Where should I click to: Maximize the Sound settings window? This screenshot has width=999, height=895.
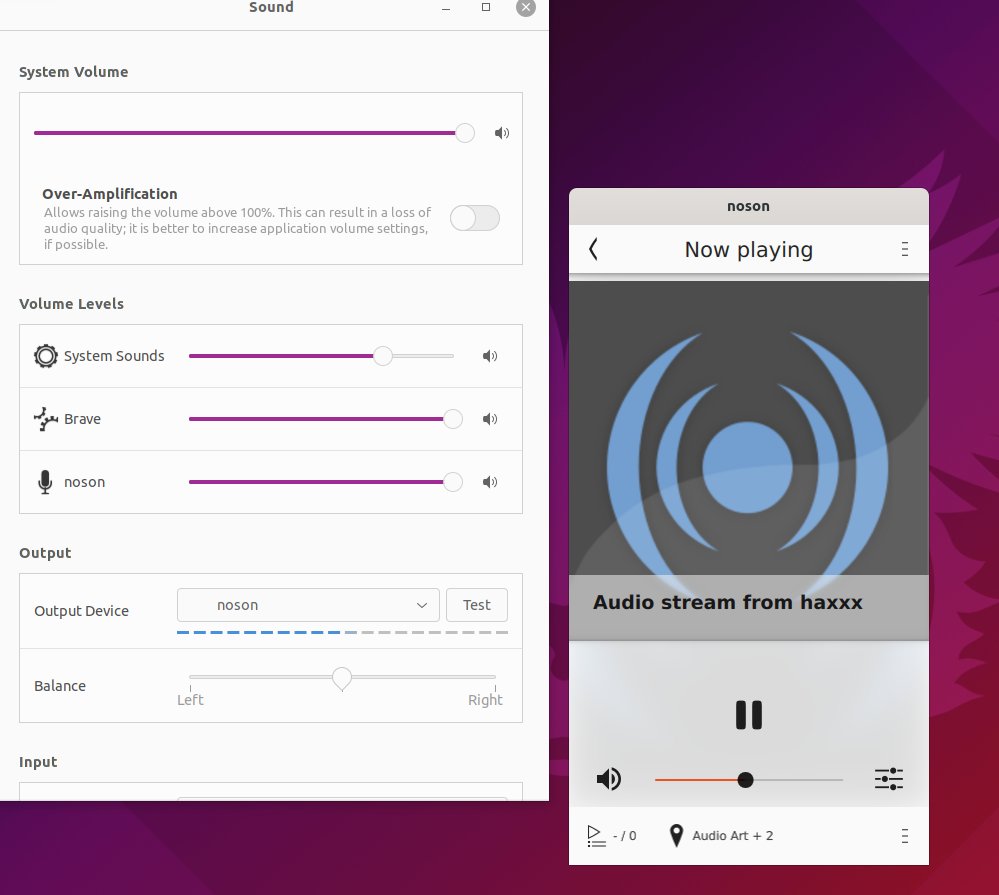pos(486,7)
